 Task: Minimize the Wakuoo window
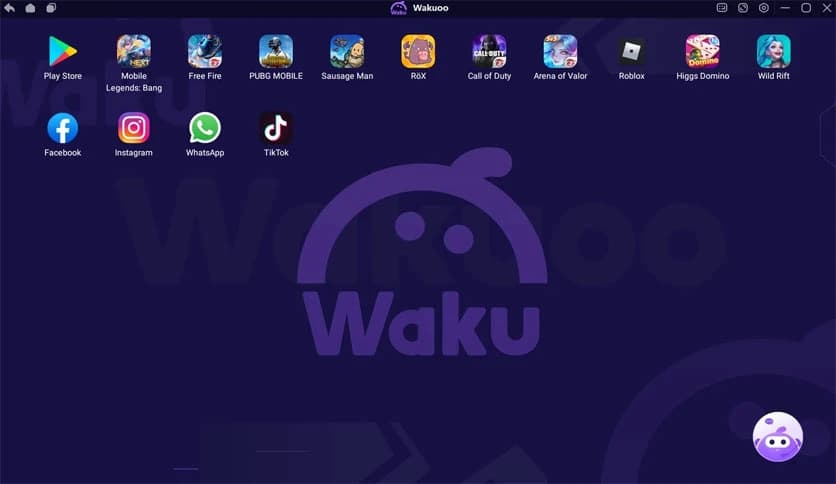785,8
